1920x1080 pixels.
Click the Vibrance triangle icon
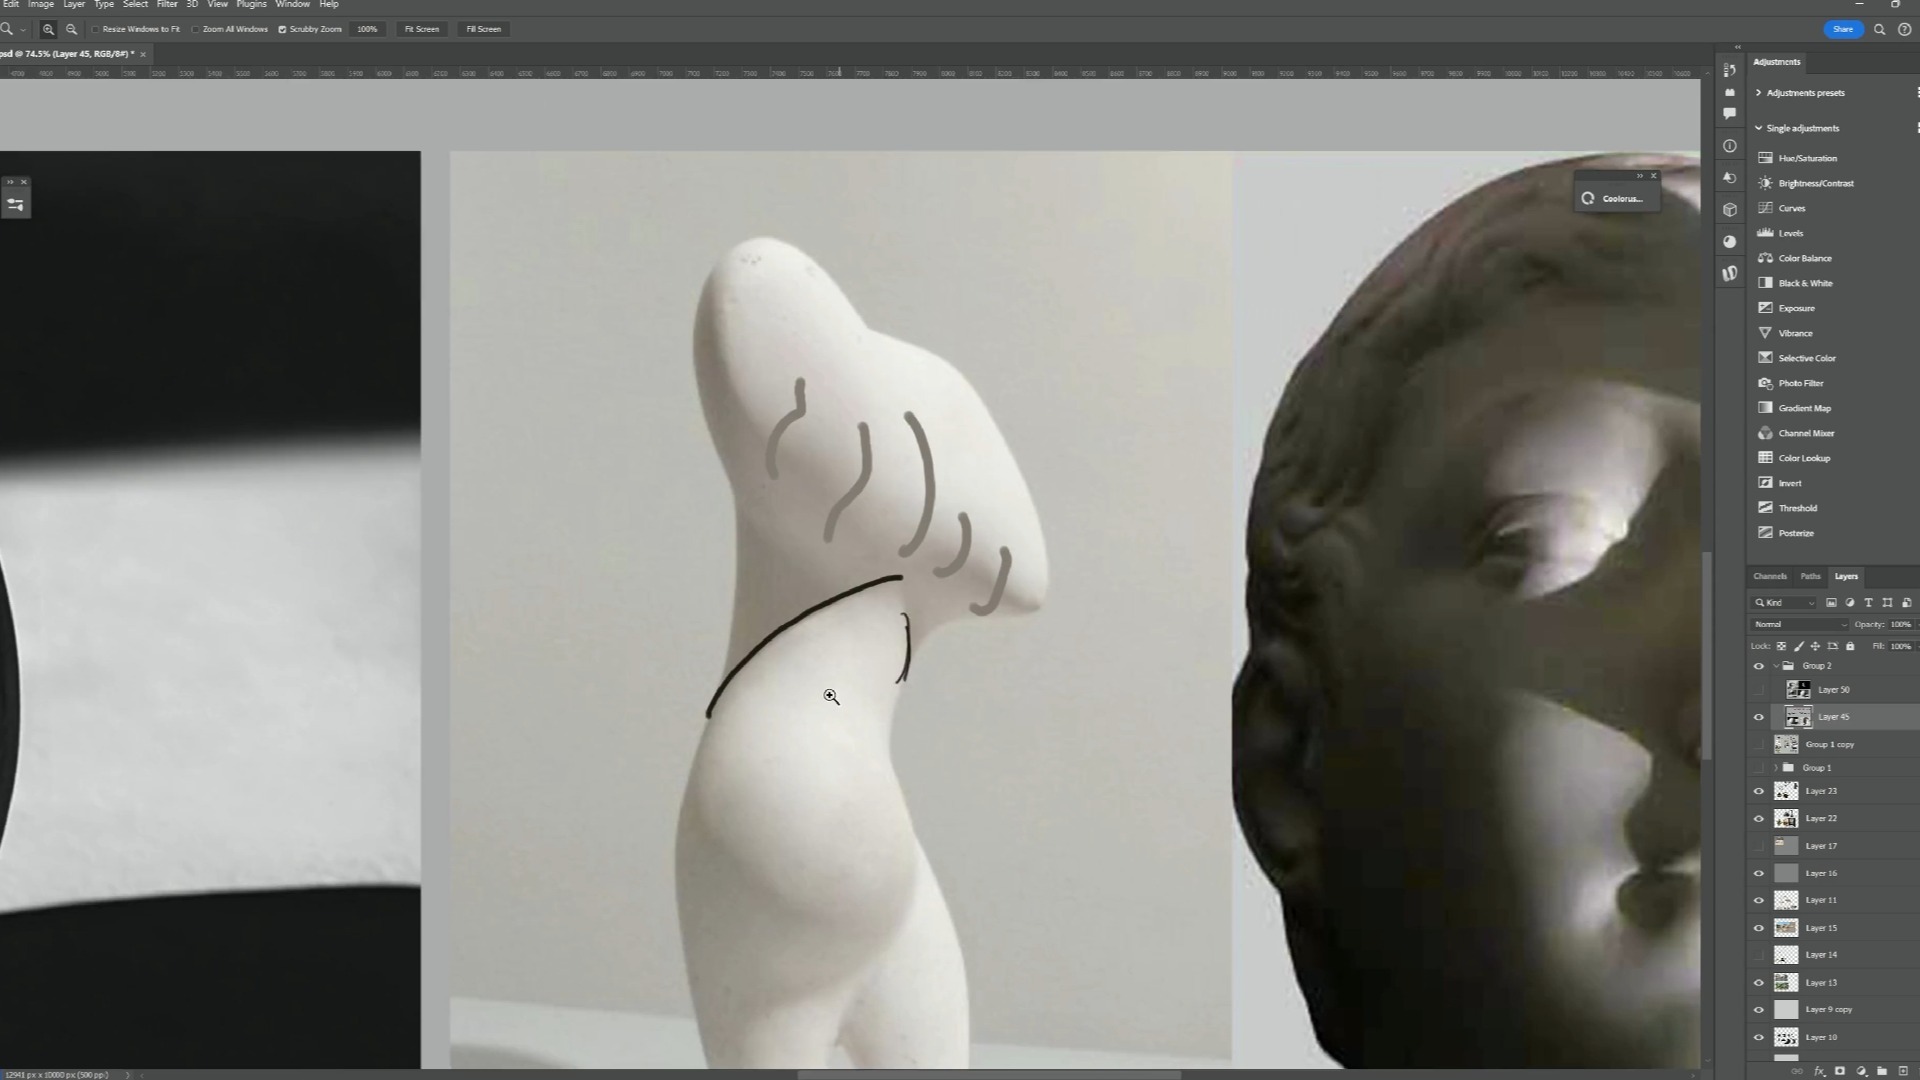(x=1765, y=333)
